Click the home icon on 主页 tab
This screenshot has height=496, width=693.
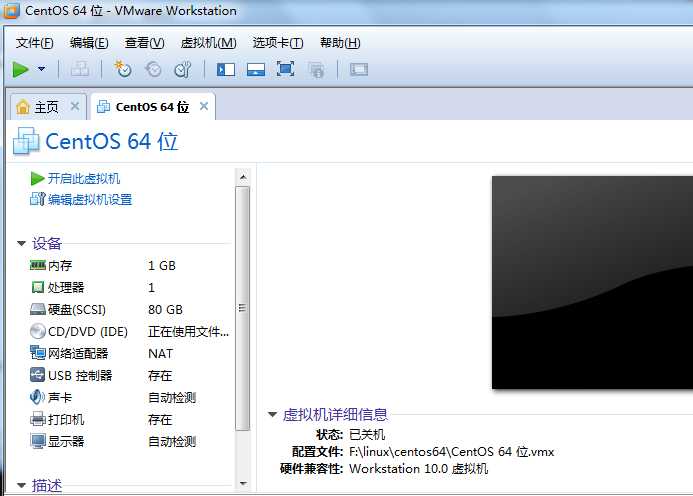click(x=23, y=107)
